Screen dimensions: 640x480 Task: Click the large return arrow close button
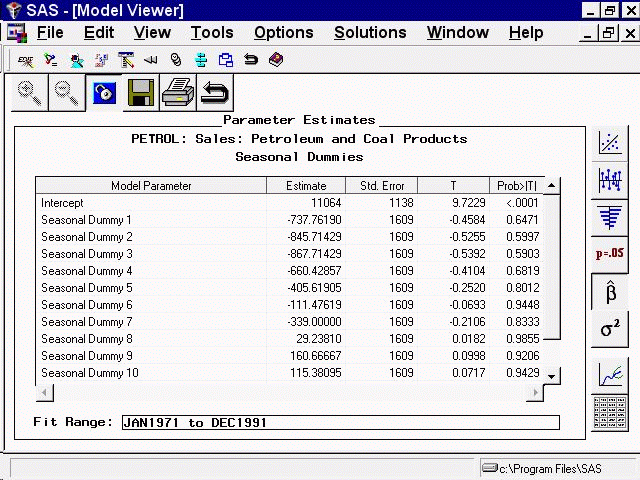[x=215, y=93]
